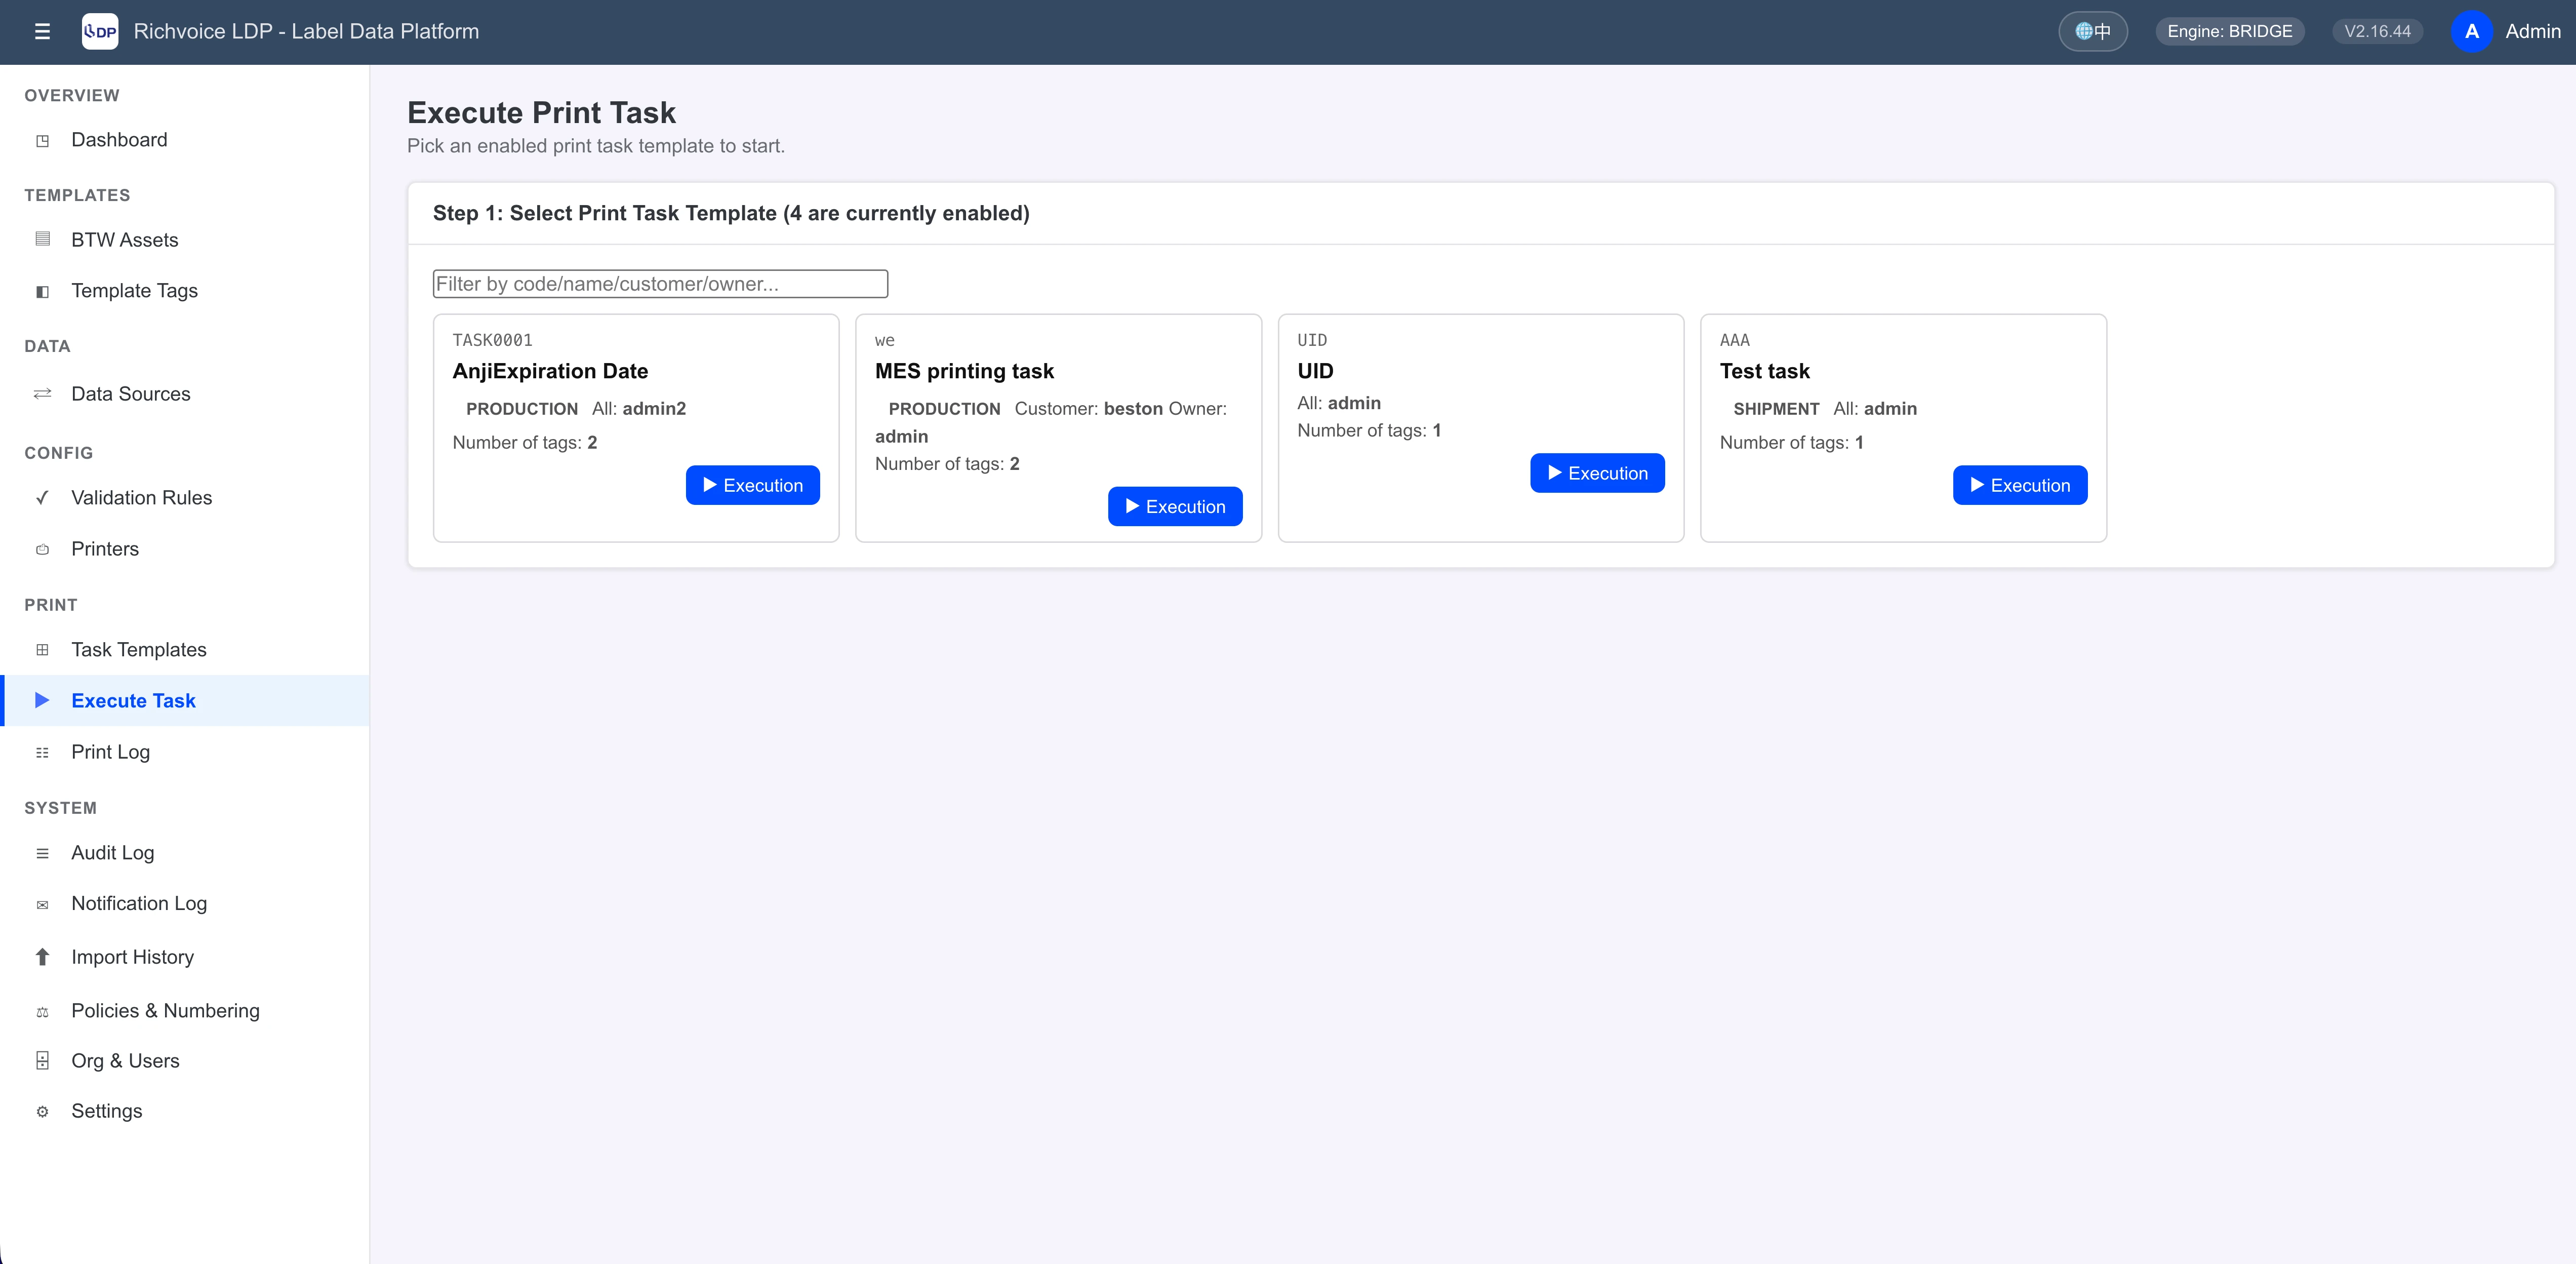Click the Settings gear icon
This screenshot has height=1264, width=2576.
(42, 1112)
